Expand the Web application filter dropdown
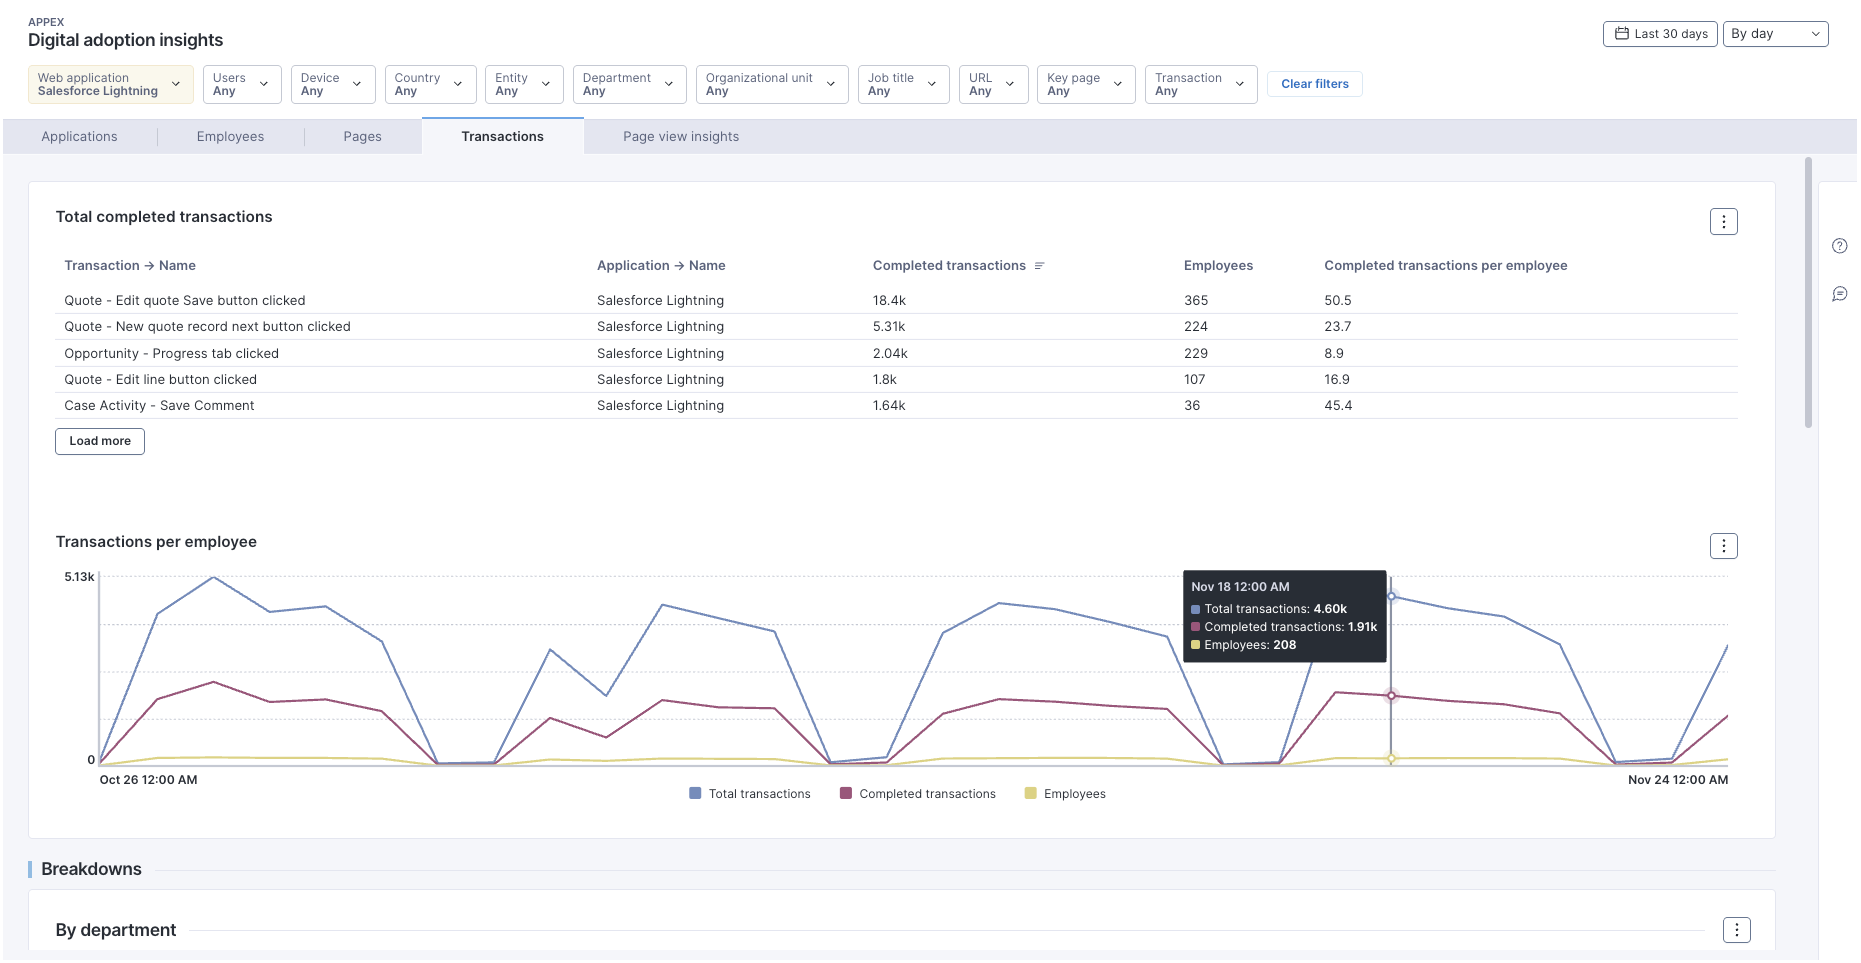Image resolution: width=1861 pixels, height=963 pixels. coord(110,84)
